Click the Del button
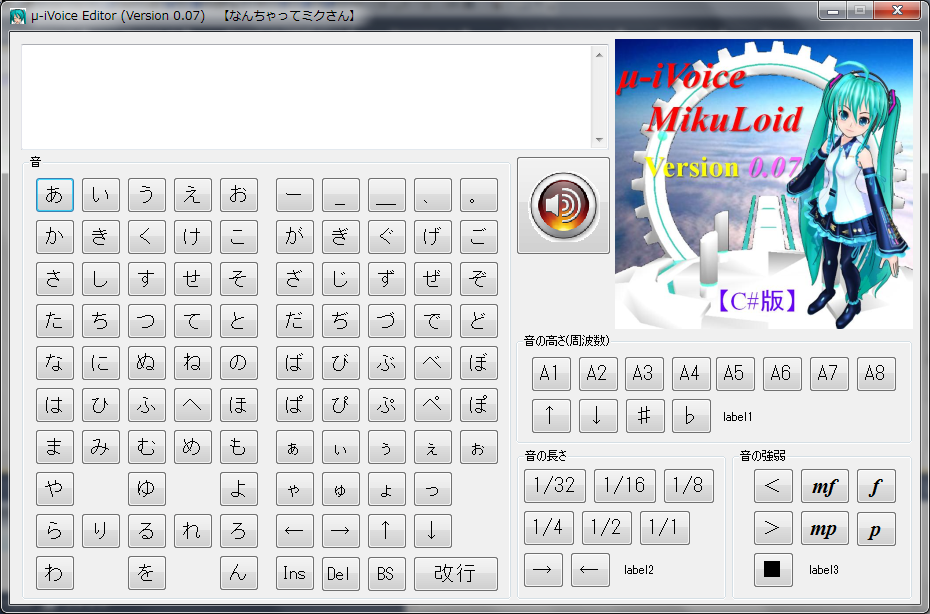 [340, 573]
